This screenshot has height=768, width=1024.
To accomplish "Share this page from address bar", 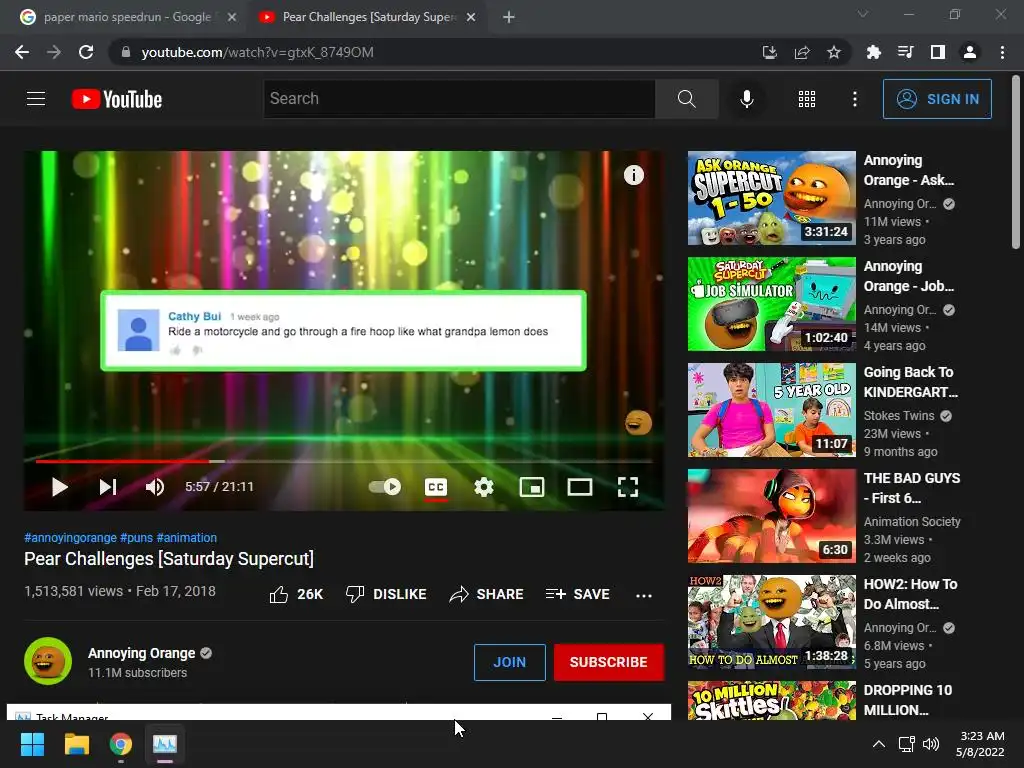I will pyautogui.click(x=802, y=52).
